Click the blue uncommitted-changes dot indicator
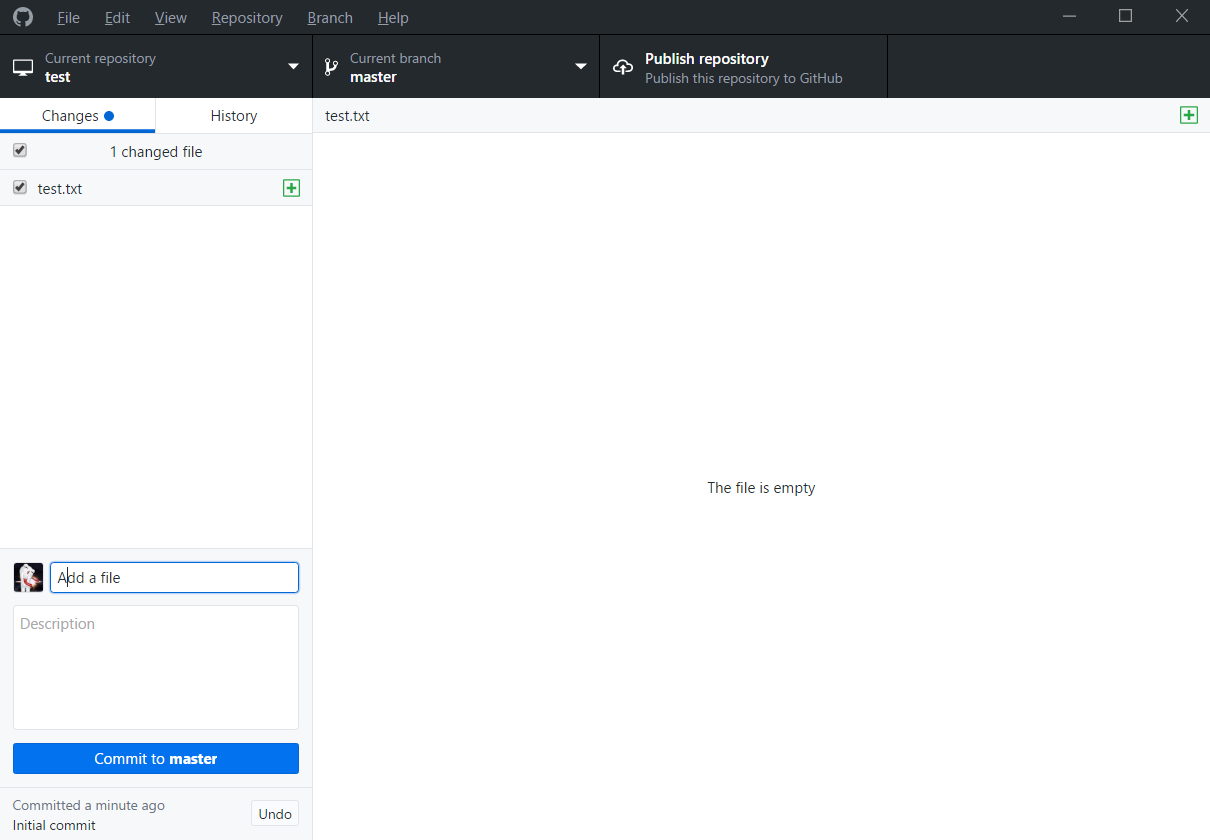Viewport: 1210px width, 840px height. pyautogui.click(x=109, y=116)
